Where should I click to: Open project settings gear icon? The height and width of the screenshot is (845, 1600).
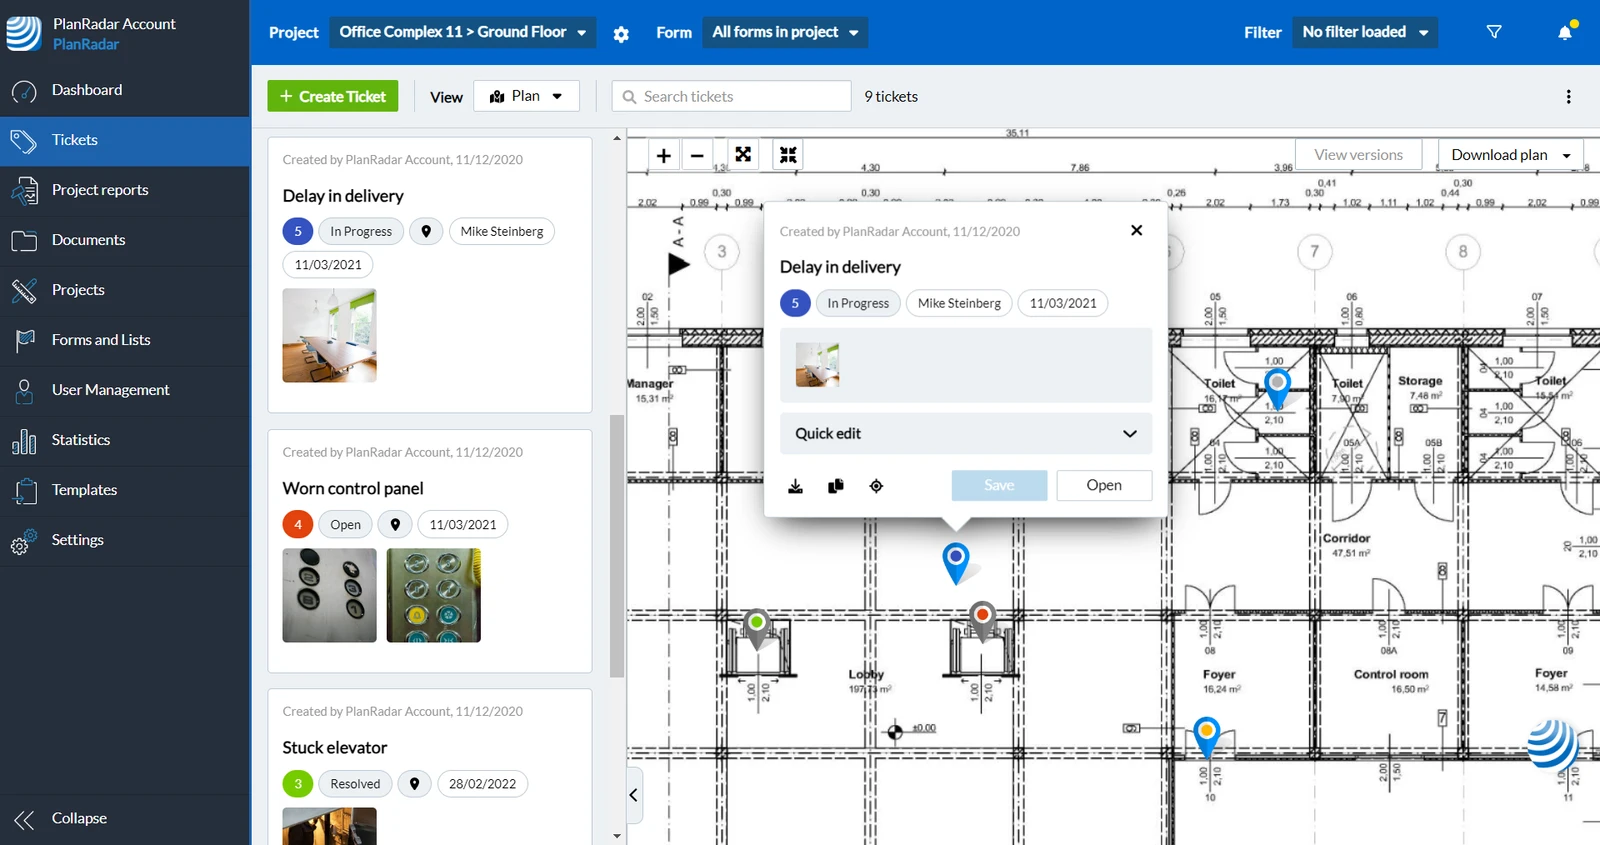621,34
